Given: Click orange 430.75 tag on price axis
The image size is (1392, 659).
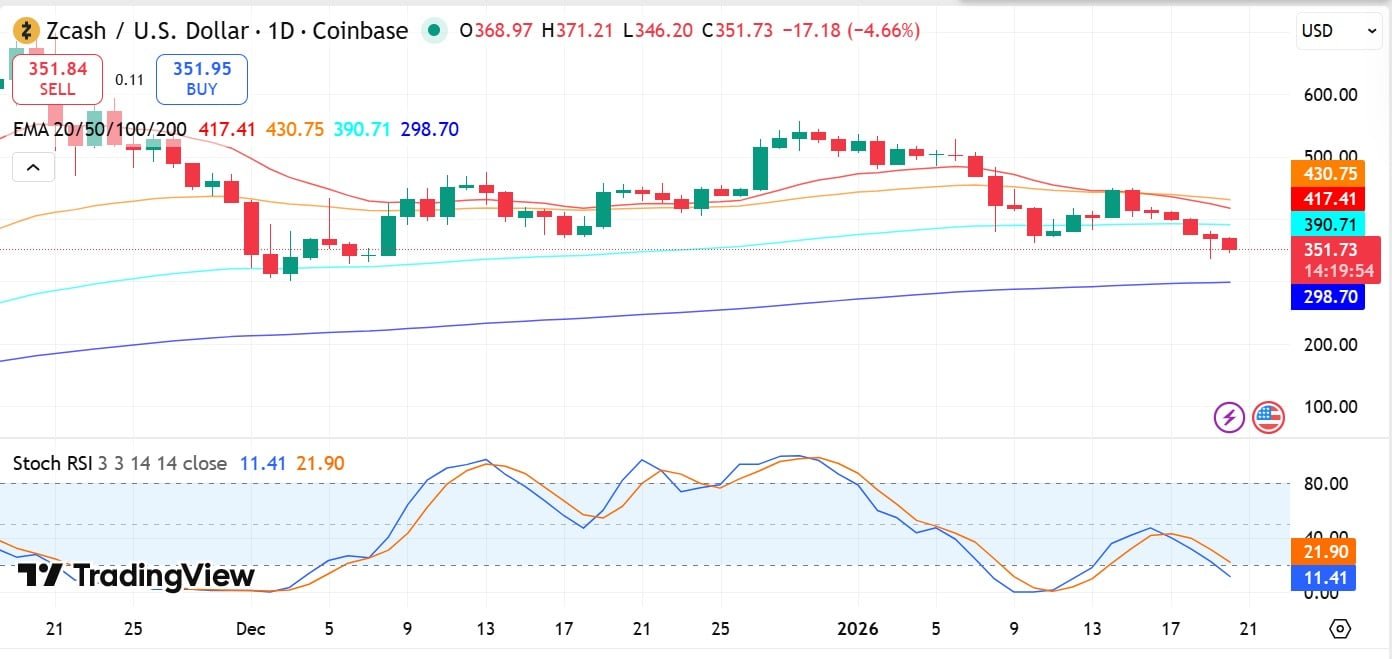Looking at the screenshot, I should tap(1327, 172).
